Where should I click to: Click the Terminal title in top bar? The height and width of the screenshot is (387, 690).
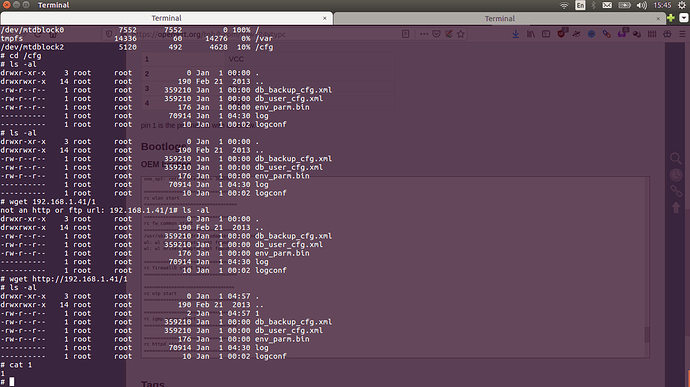(x=53, y=5)
